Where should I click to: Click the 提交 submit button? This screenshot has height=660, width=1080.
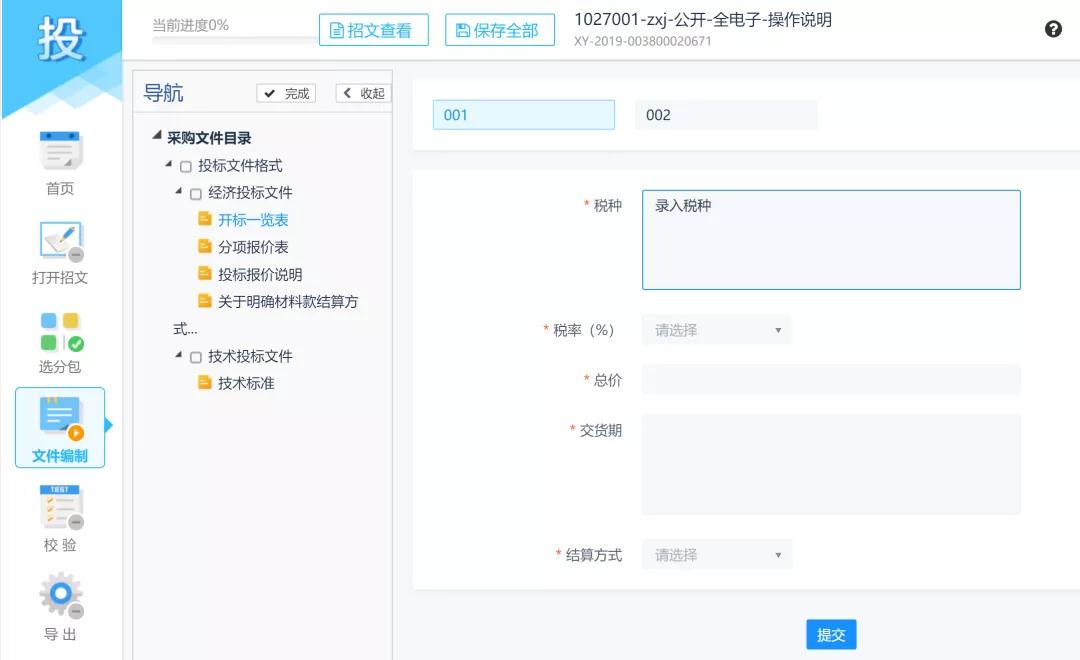(x=831, y=634)
